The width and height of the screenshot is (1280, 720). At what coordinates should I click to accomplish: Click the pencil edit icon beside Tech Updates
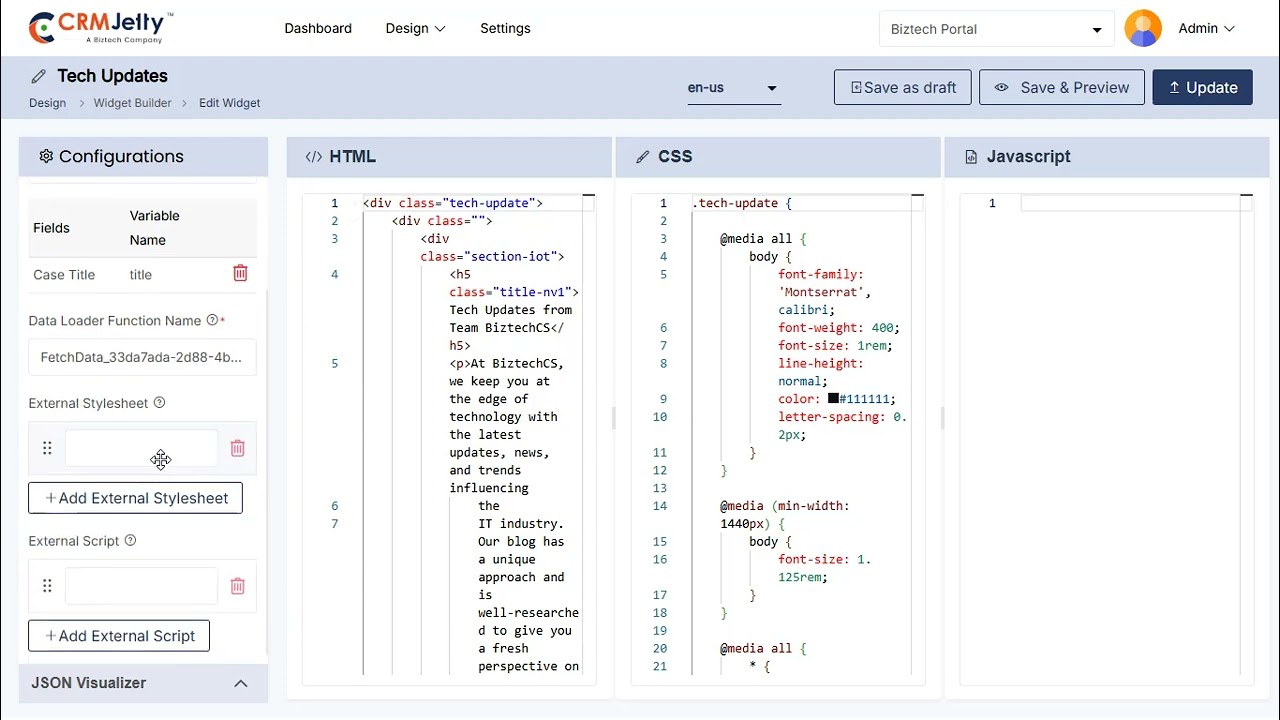coord(39,76)
